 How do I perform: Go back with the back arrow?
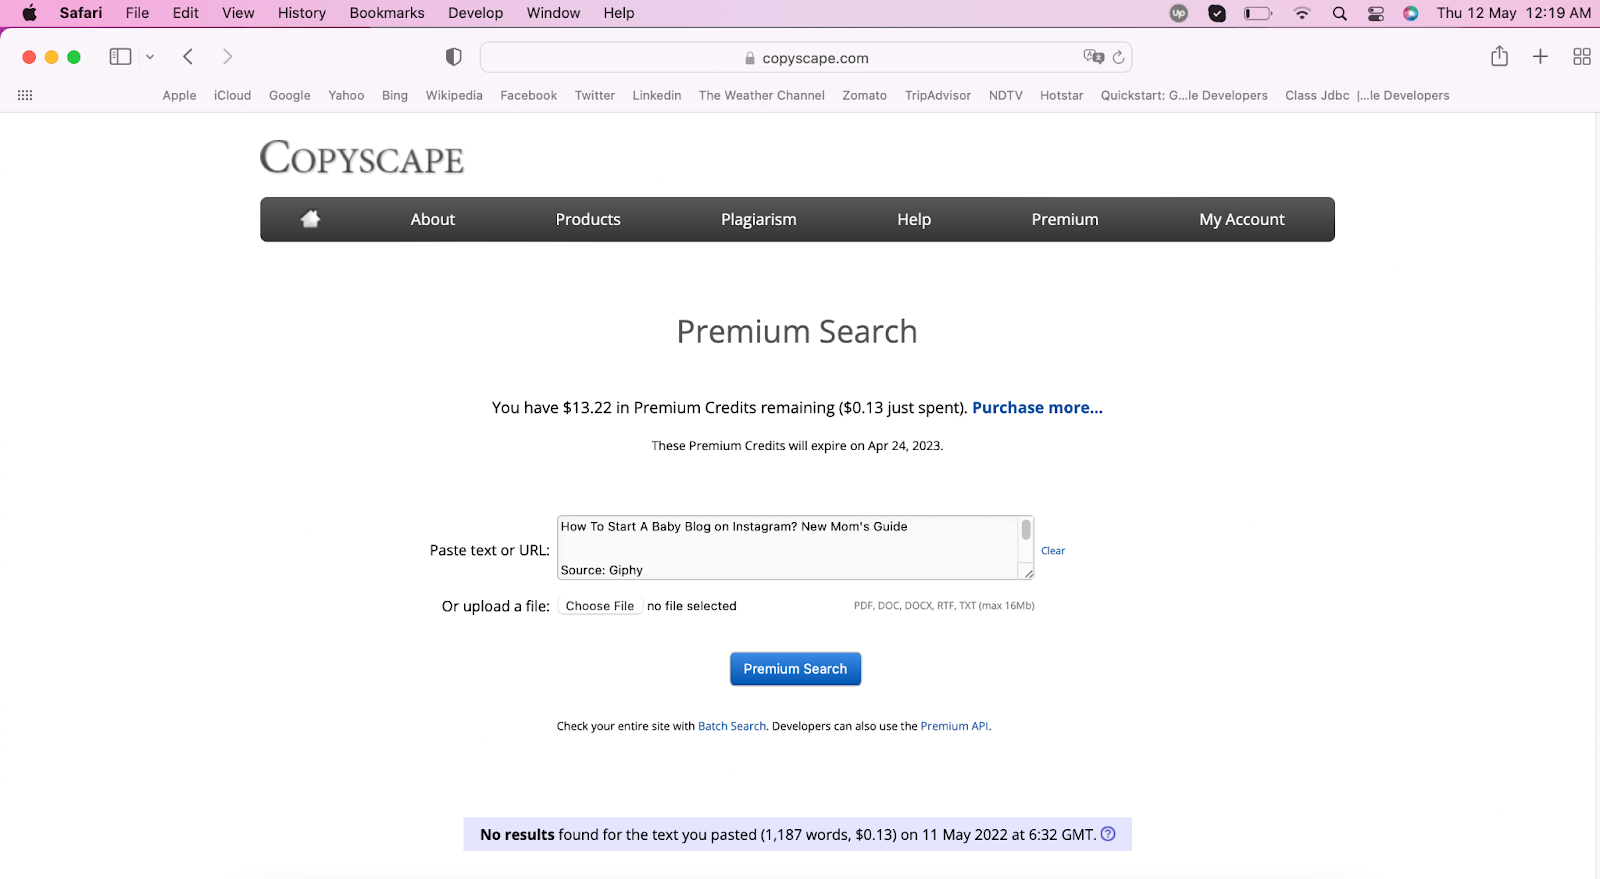tap(188, 57)
